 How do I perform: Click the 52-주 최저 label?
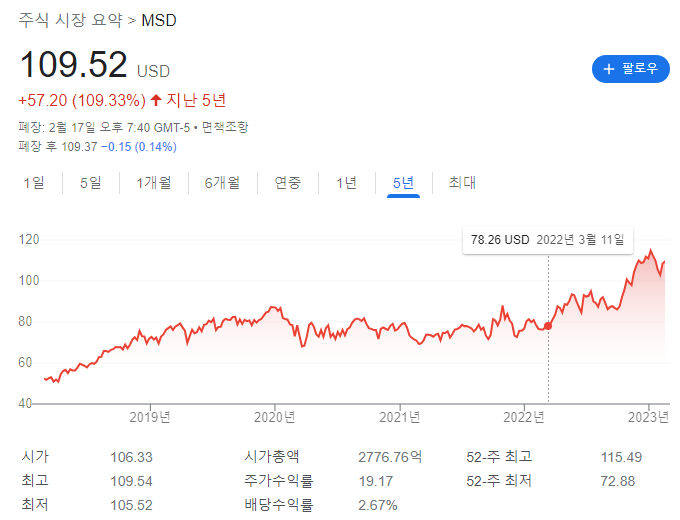[x=499, y=481]
